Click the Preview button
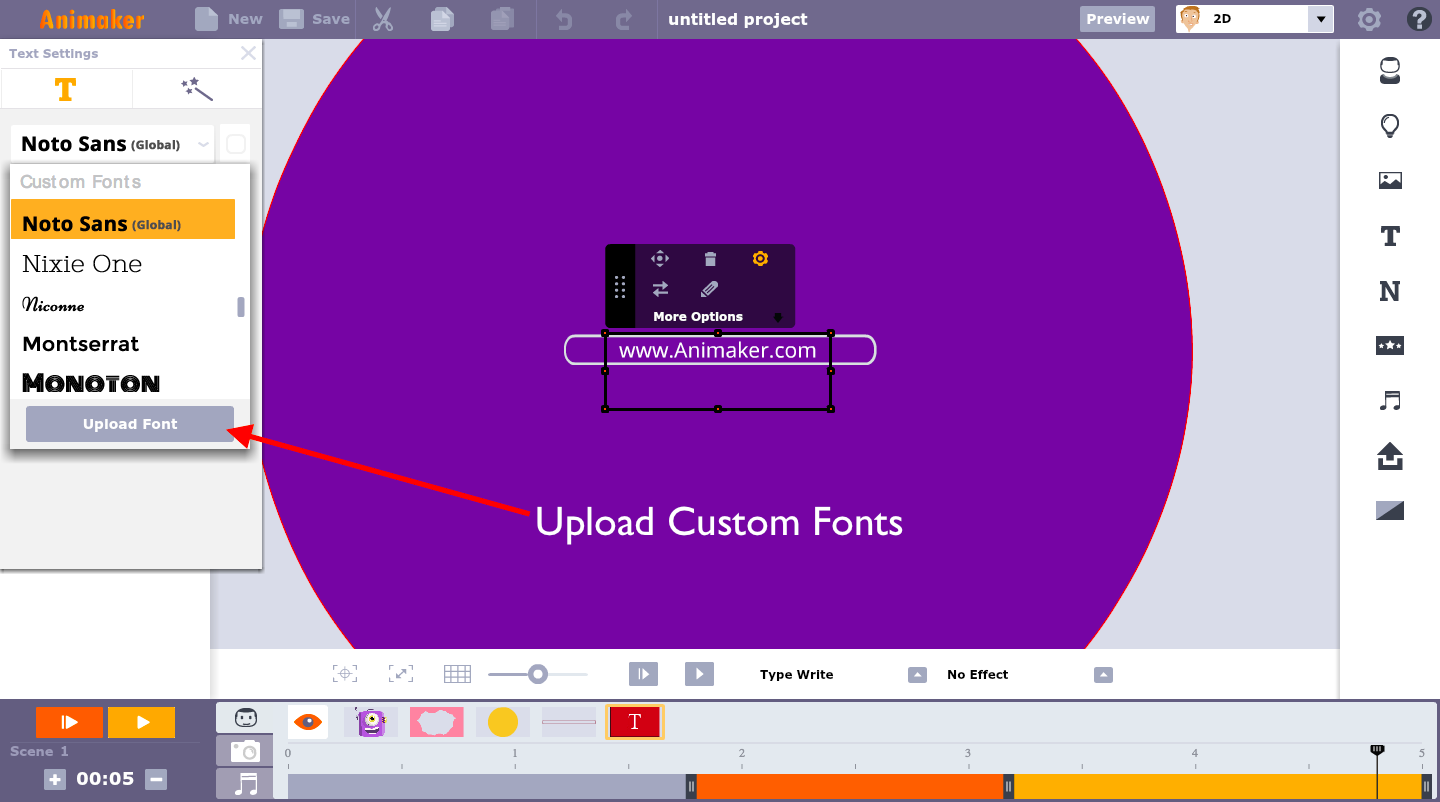 click(x=1117, y=19)
